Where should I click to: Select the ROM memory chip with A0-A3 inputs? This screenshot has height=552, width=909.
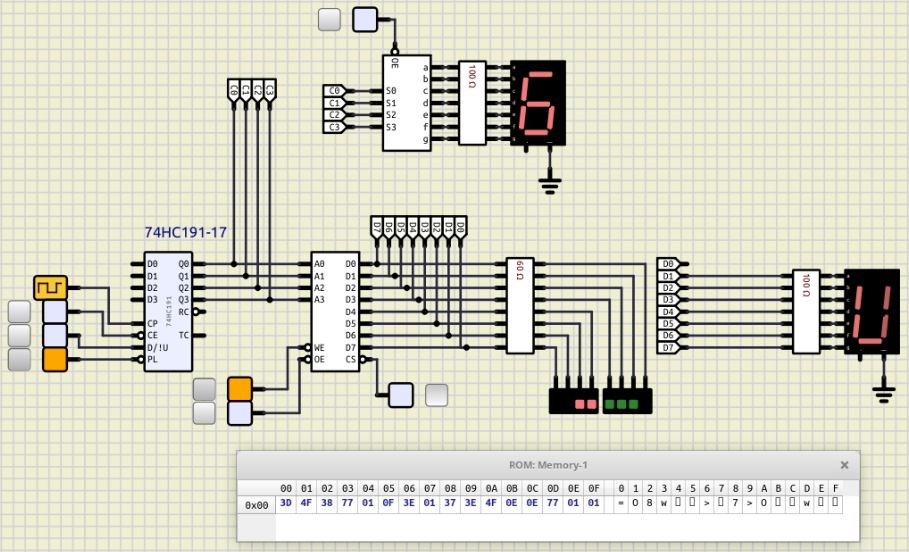point(335,311)
